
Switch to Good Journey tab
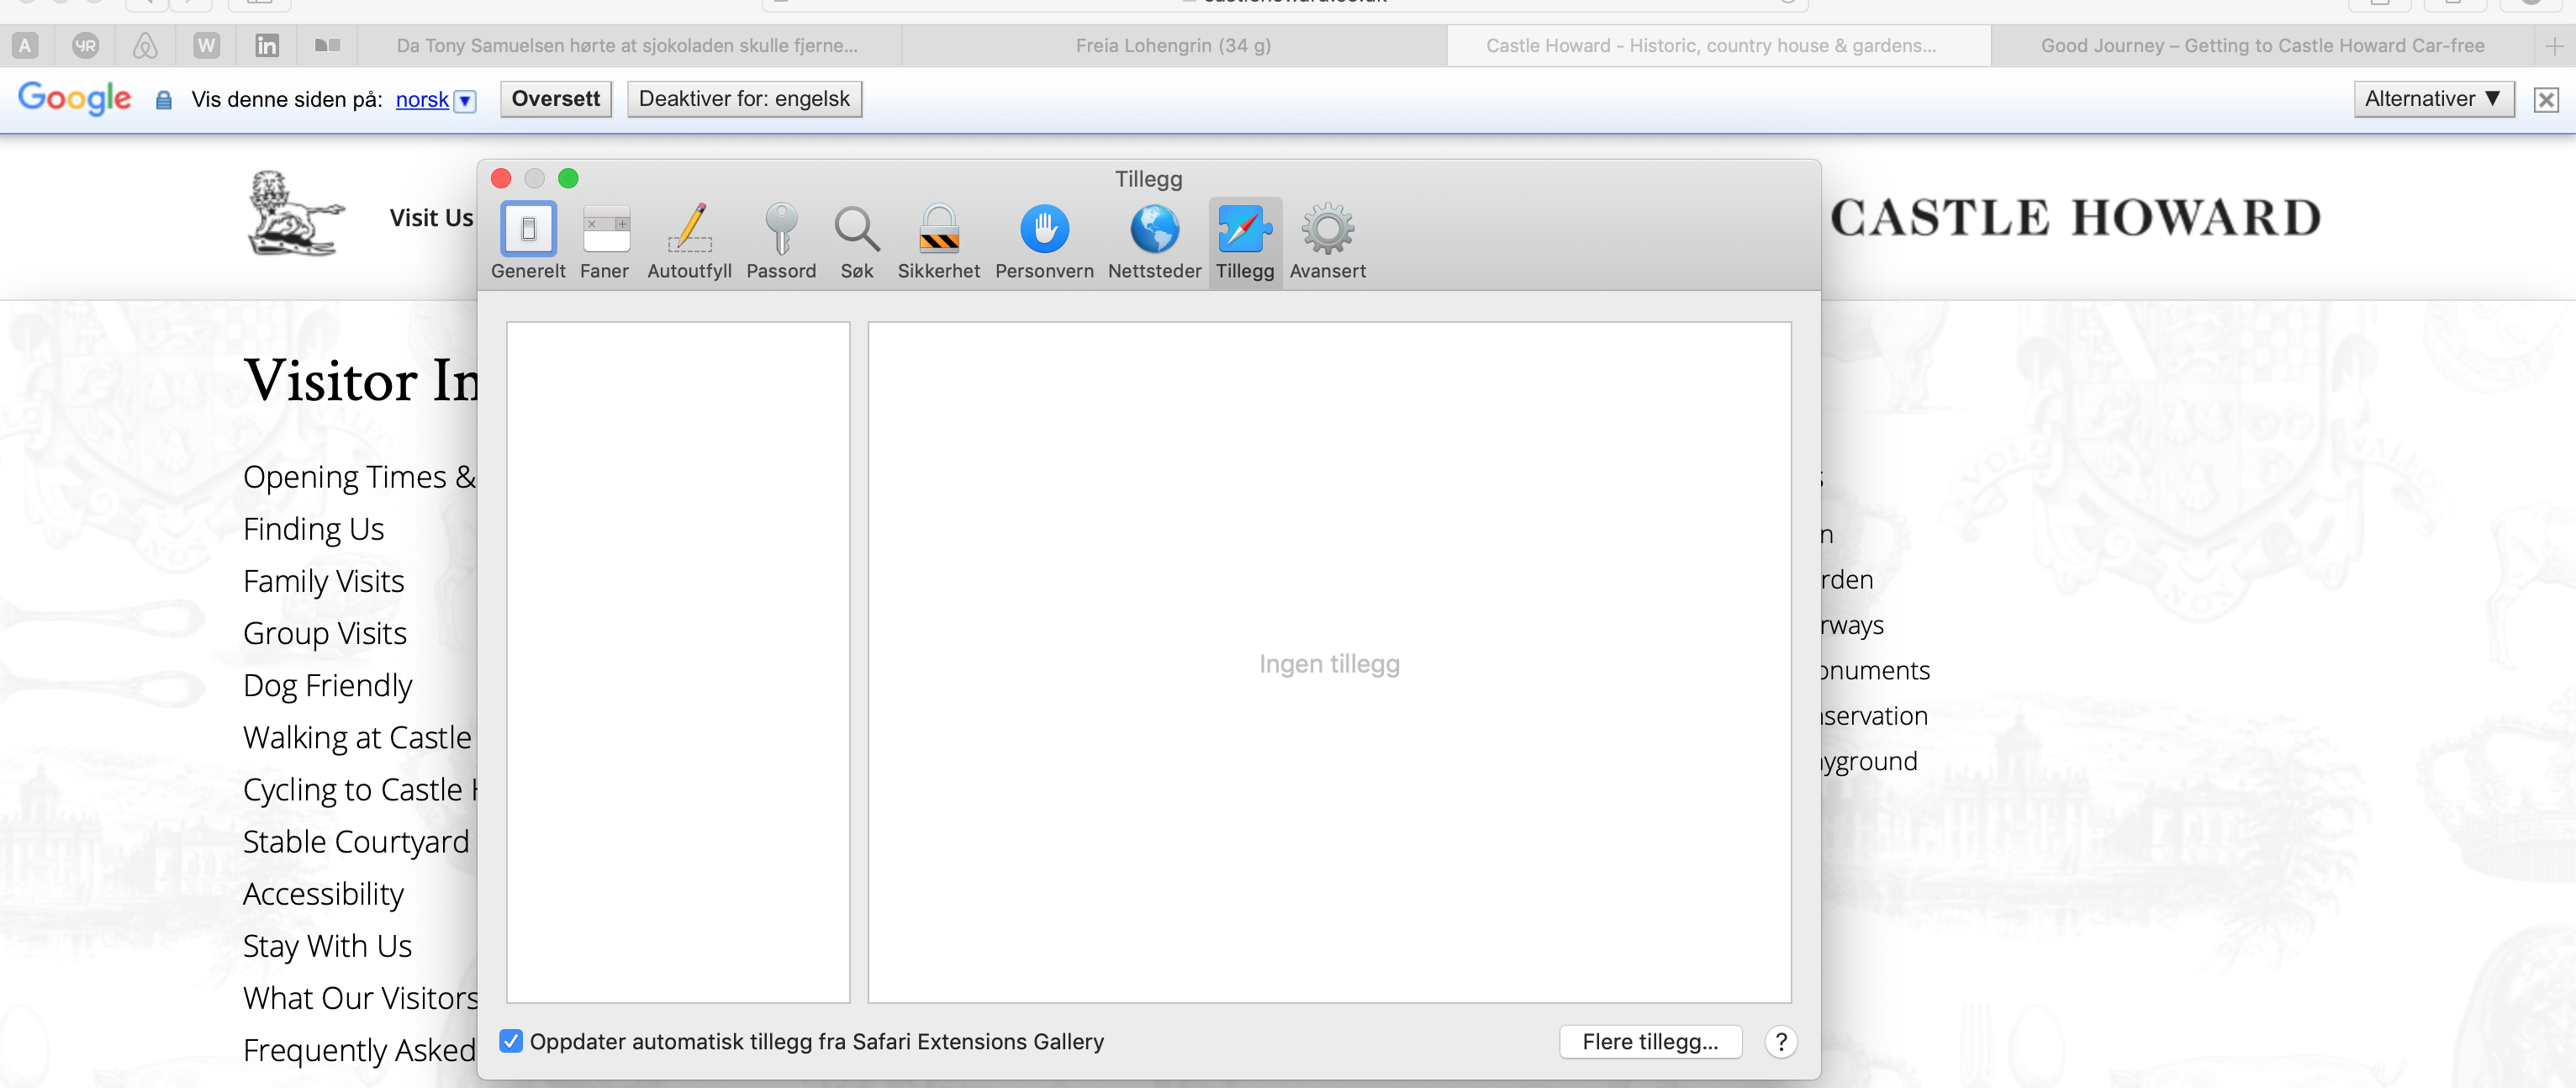pyautogui.click(x=2262, y=46)
